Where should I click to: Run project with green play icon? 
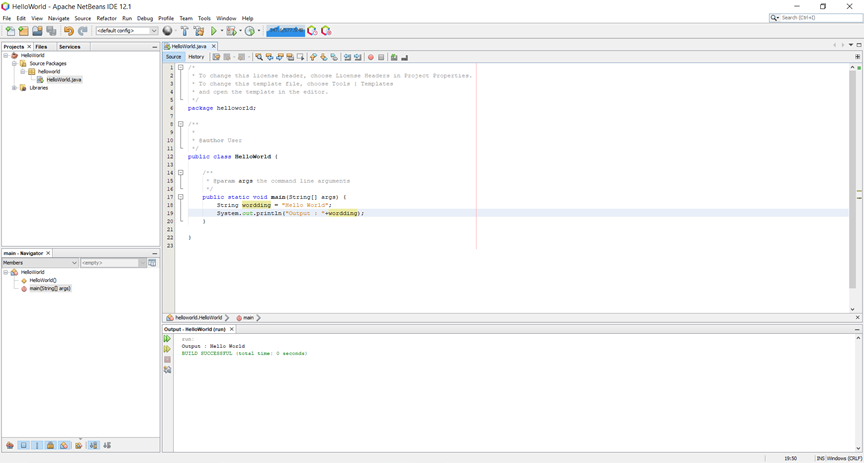tap(214, 31)
